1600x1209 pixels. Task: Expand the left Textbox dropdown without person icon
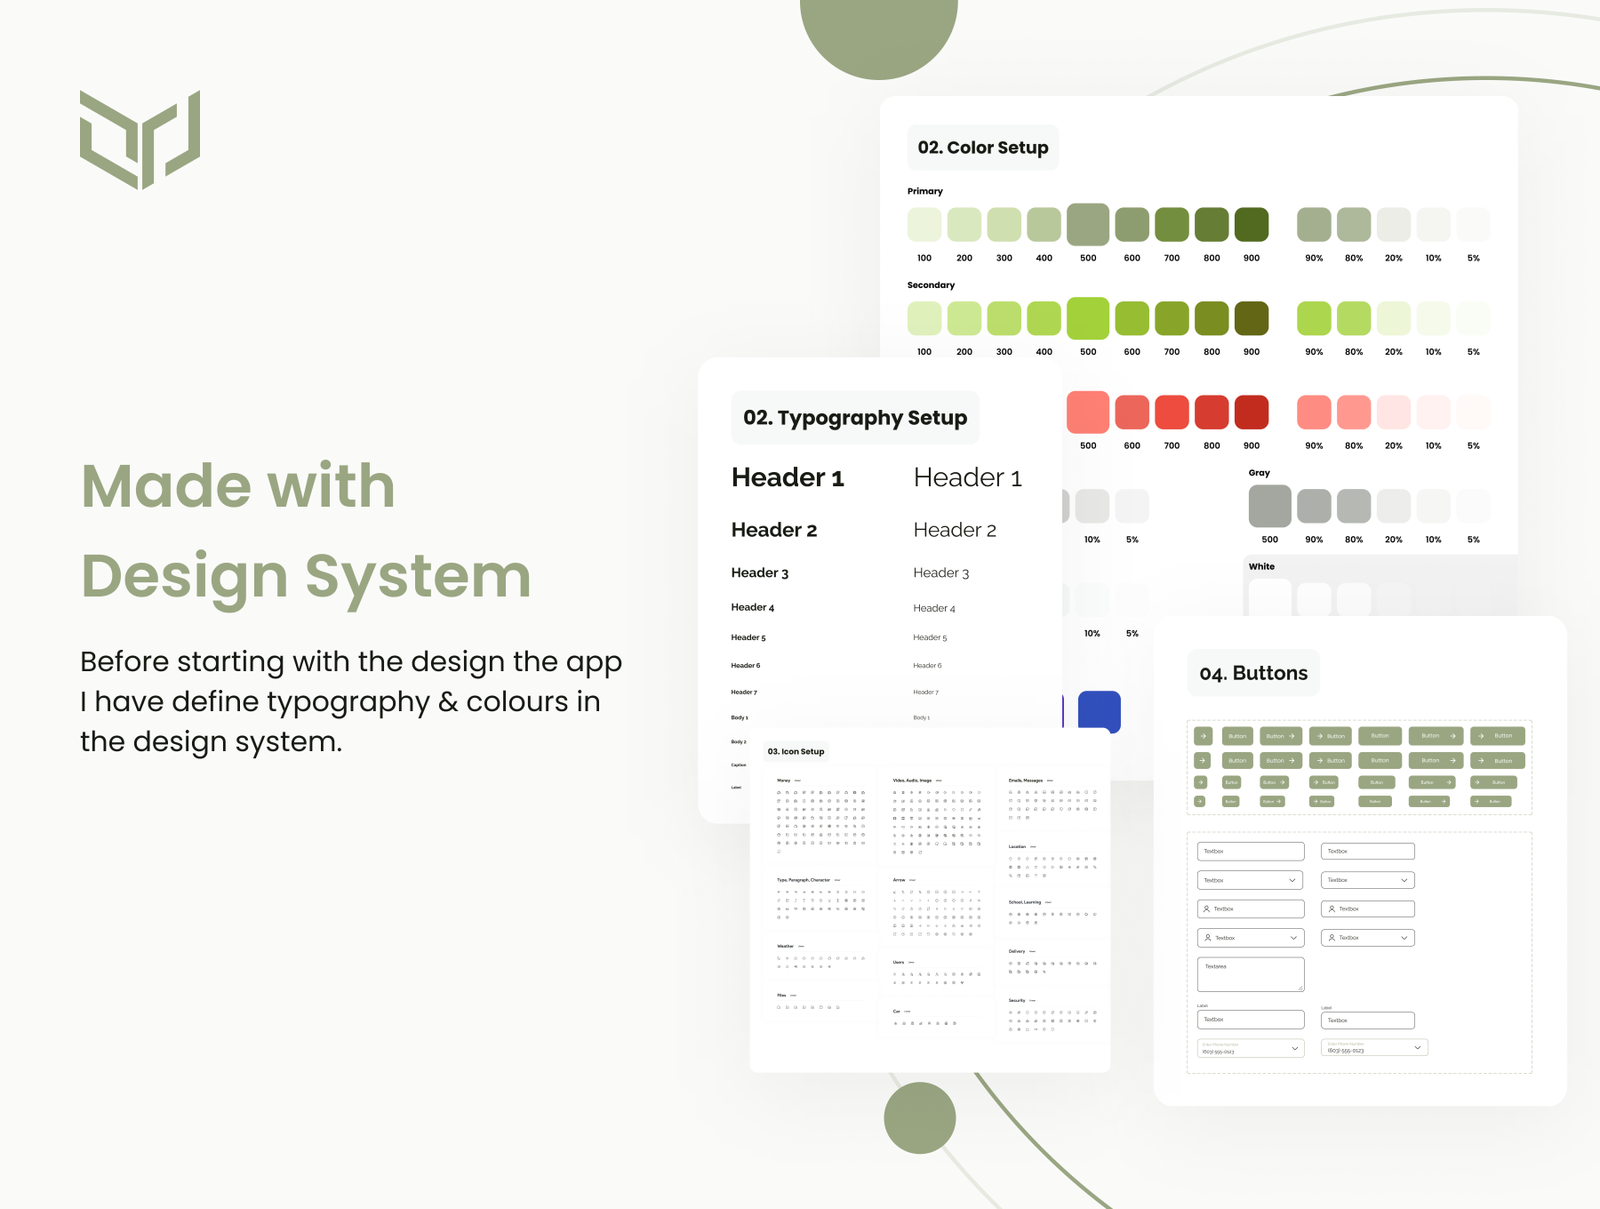[x=1292, y=881]
